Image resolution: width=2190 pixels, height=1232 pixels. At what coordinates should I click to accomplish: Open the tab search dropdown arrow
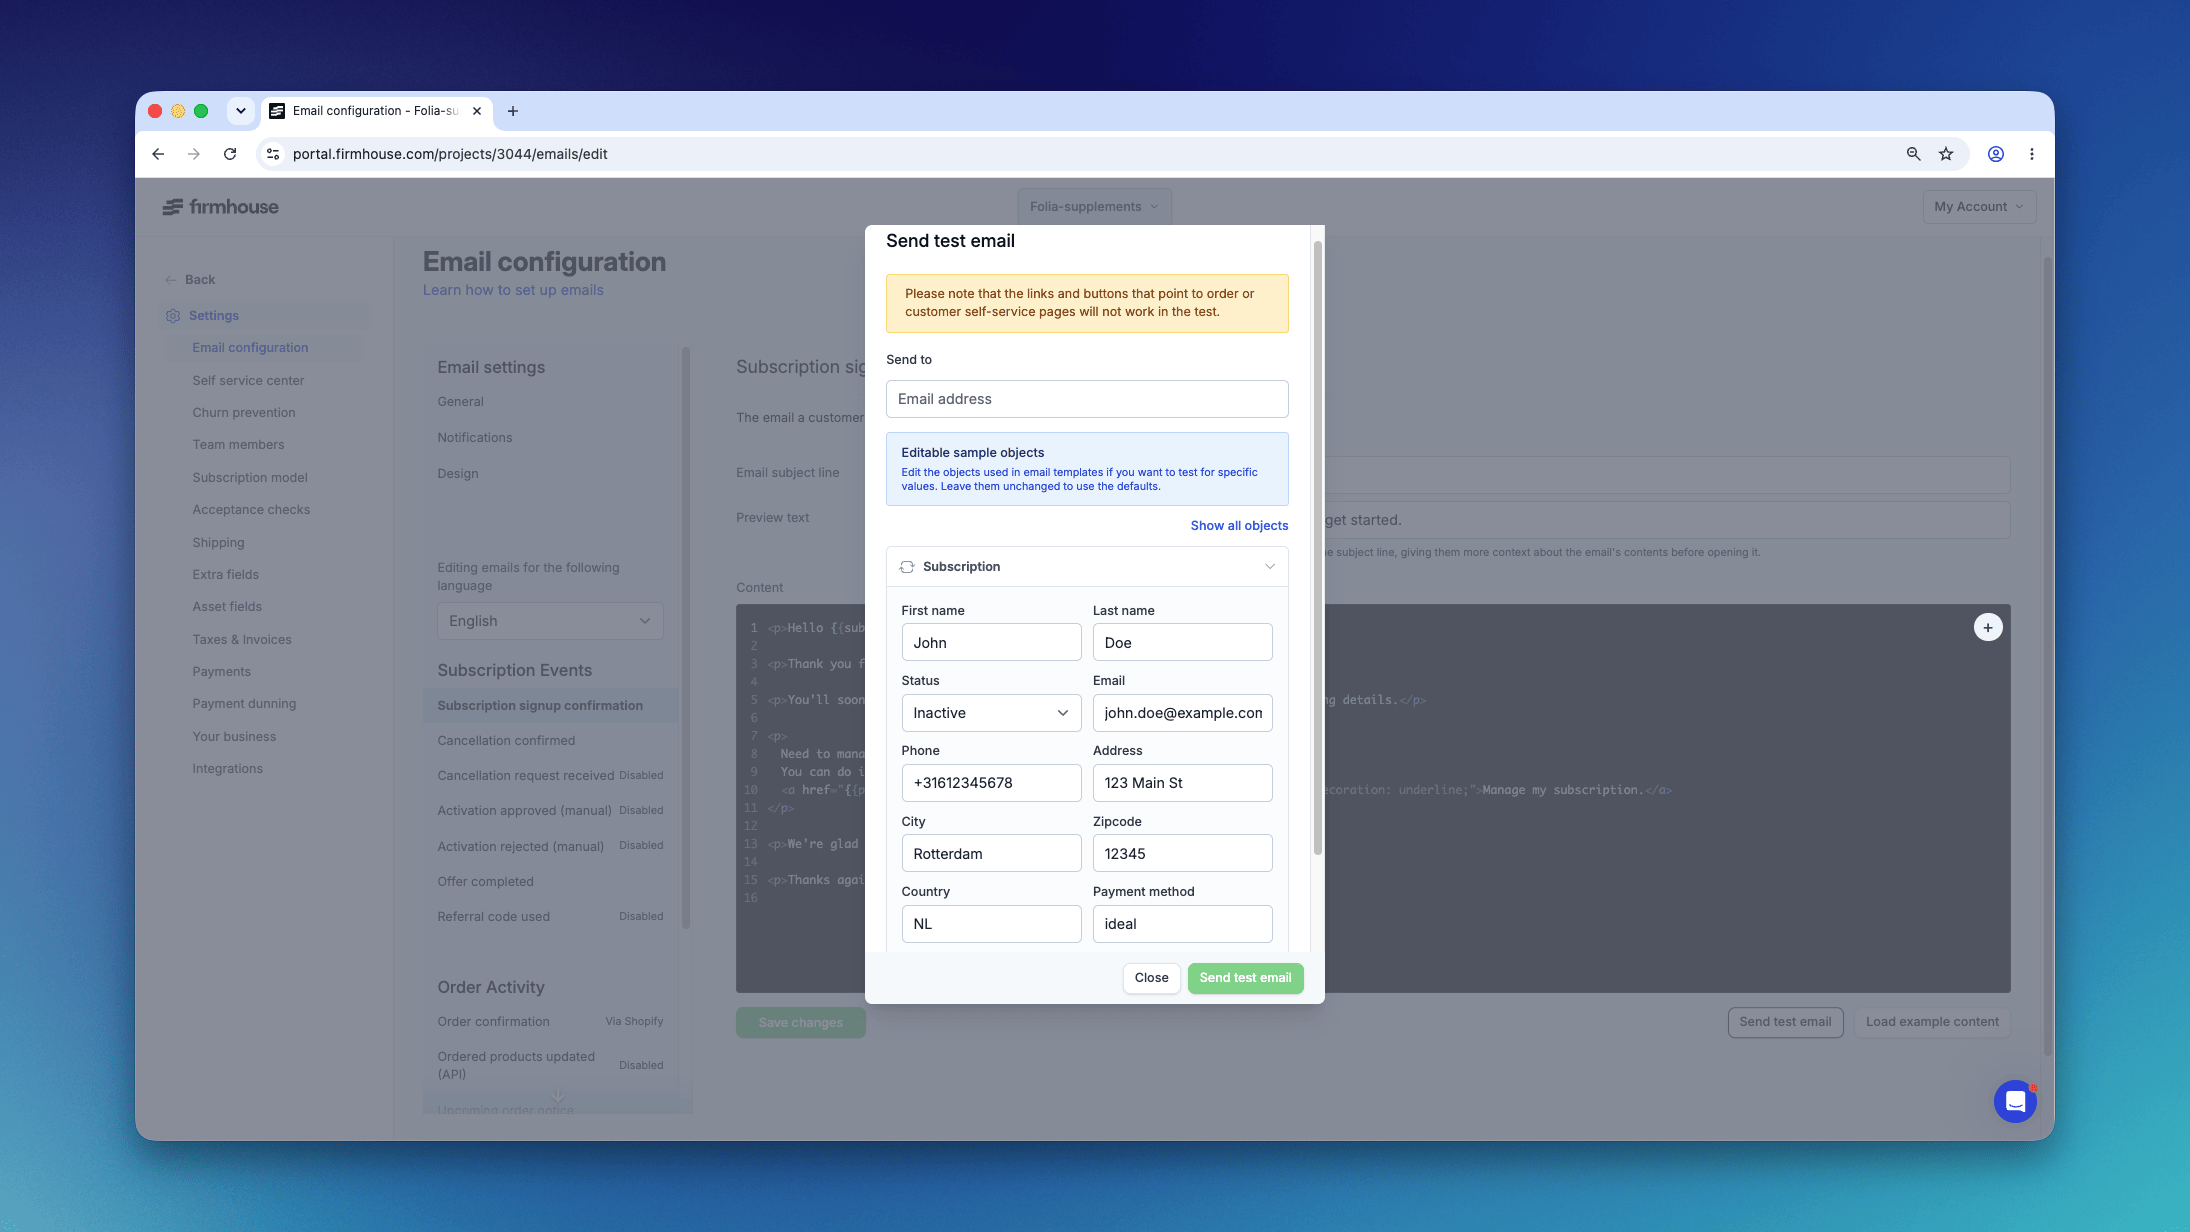(x=240, y=111)
